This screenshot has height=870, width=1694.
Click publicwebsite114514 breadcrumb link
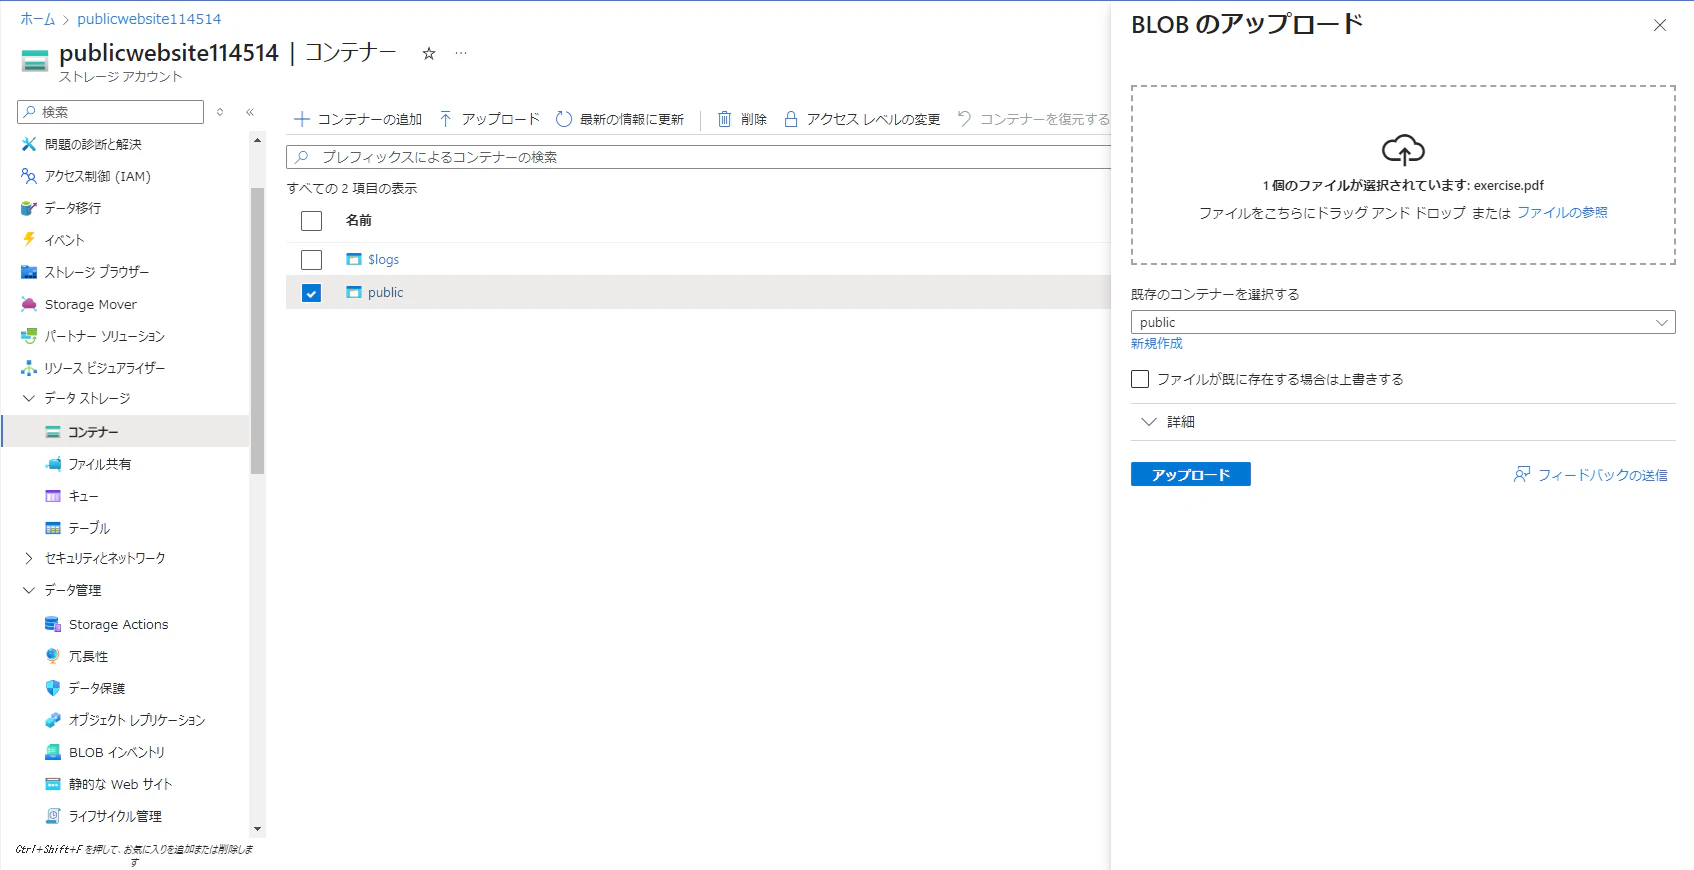(149, 19)
